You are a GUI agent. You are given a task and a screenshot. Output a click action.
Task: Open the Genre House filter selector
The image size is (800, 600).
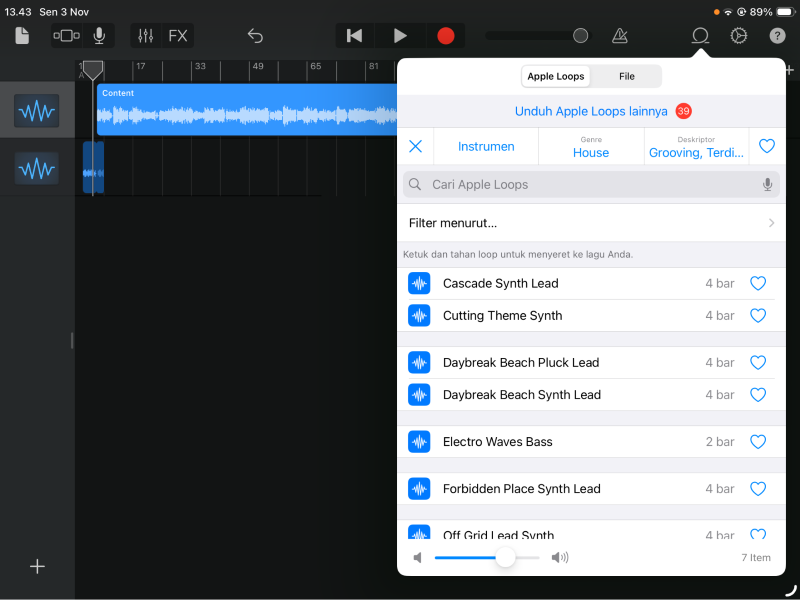click(x=591, y=146)
